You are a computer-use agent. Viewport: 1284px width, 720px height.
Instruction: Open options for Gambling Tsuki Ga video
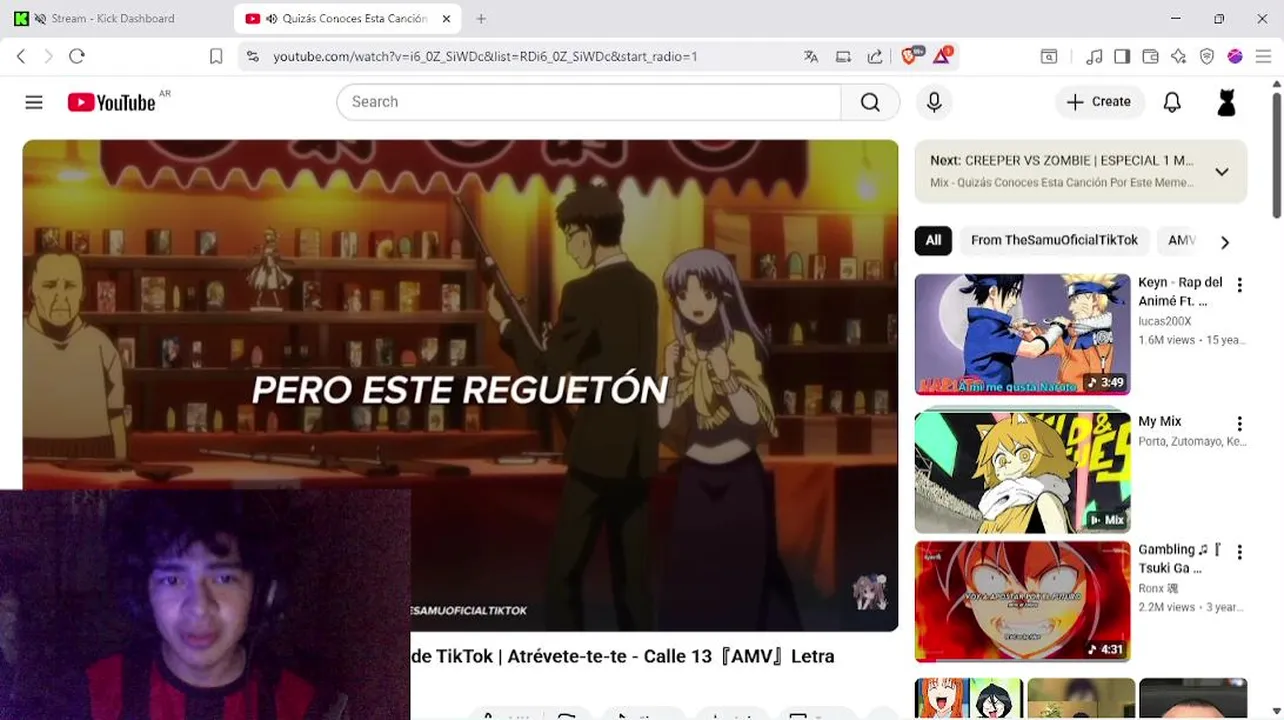[x=1239, y=552]
